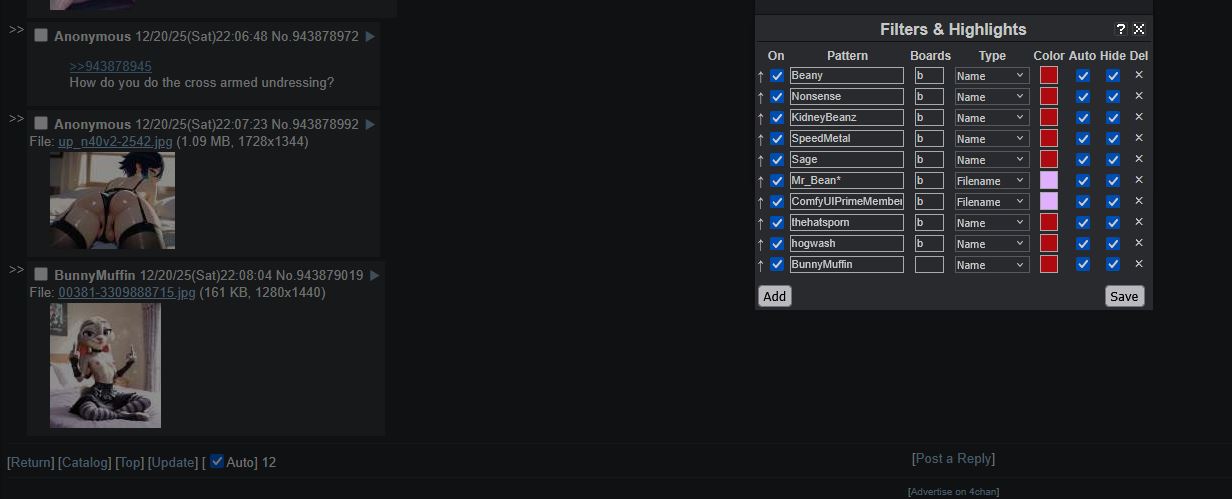Screen dimensions: 1232x499
Task: Delete the KidneyBeanz filter
Action: point(1139,117)
